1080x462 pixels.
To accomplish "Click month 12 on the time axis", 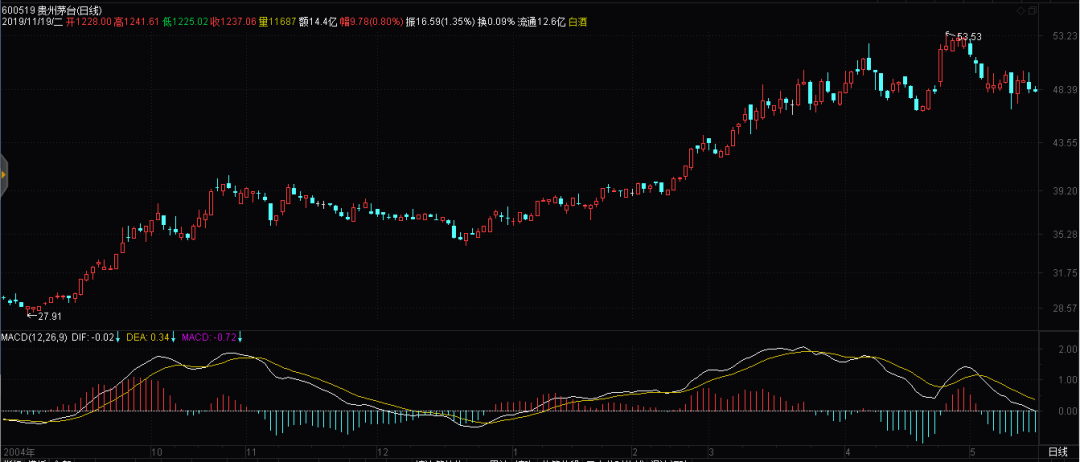I will pyautogui.click(x=382, y=452).
